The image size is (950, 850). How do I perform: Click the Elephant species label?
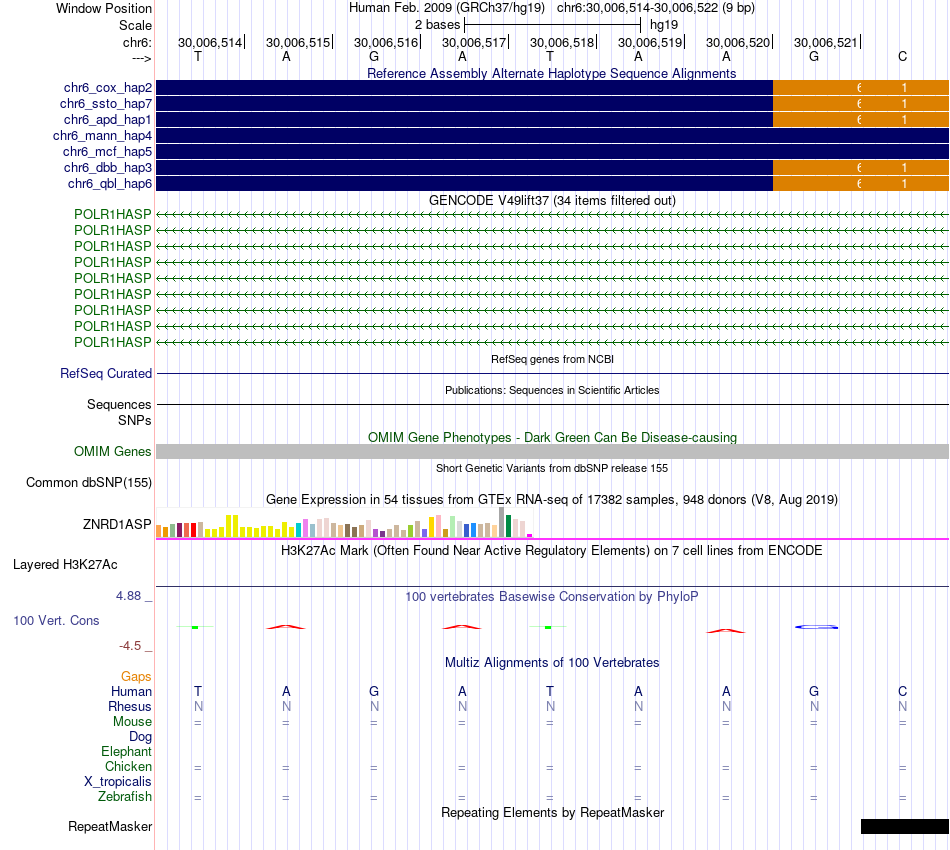click(x=126, y=752)
